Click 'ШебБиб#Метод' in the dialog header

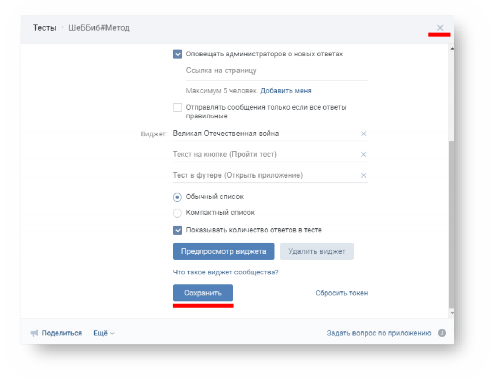coord(99,28)
